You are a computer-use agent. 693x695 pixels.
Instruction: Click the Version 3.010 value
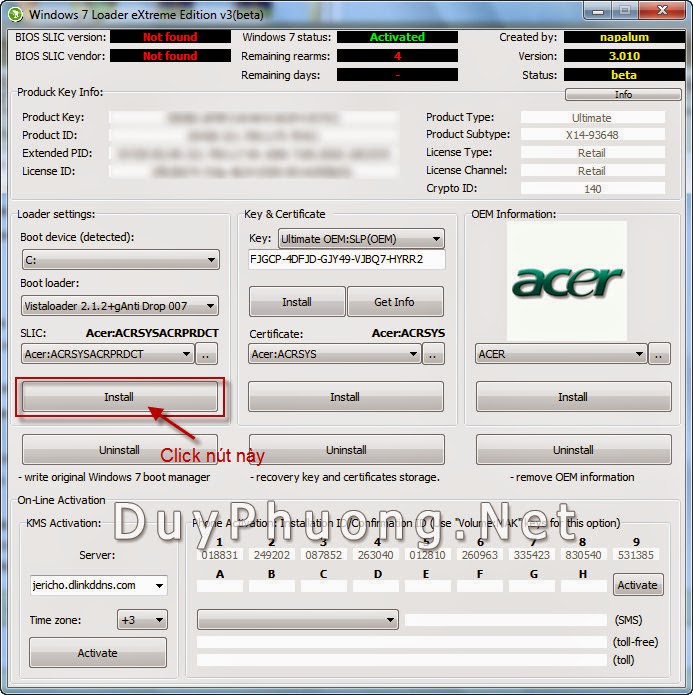point(624,56)
